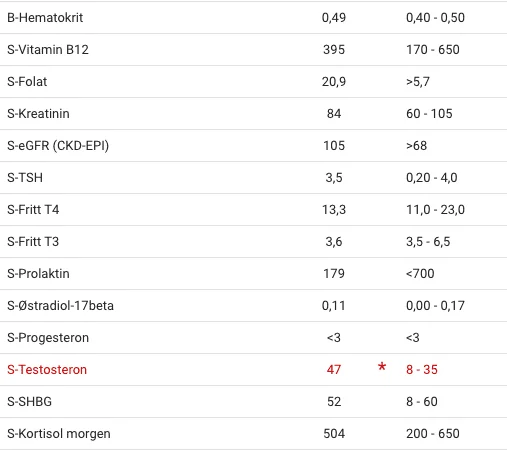The height and width of the screenshot is (463, 507).
Task: Select the S-Progesteron test name
Action: [x=48, y=338]
